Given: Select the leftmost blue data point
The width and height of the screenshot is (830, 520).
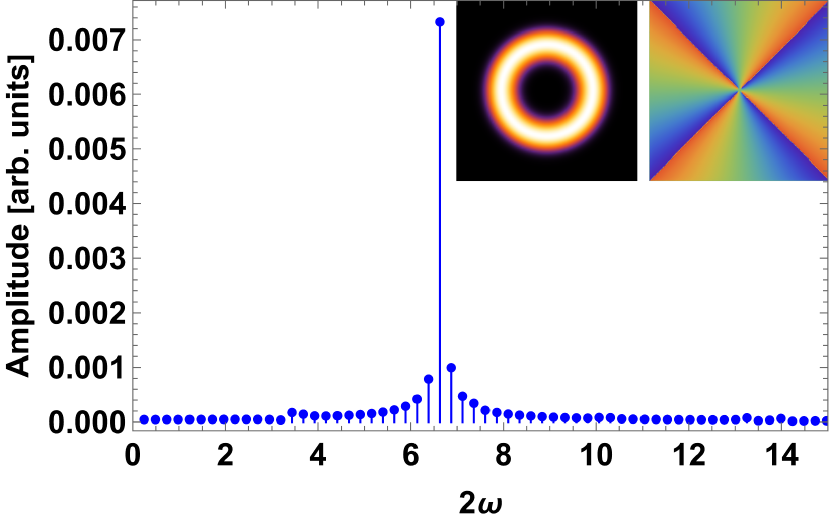Looking at the screenshot, I should (x=144, y=419).
